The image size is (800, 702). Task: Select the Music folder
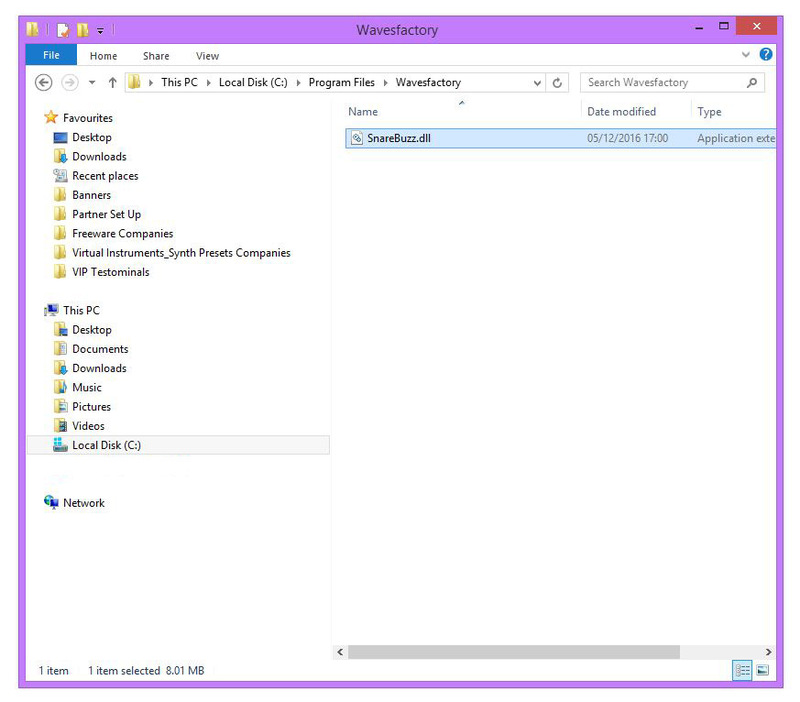coord(87,388)
